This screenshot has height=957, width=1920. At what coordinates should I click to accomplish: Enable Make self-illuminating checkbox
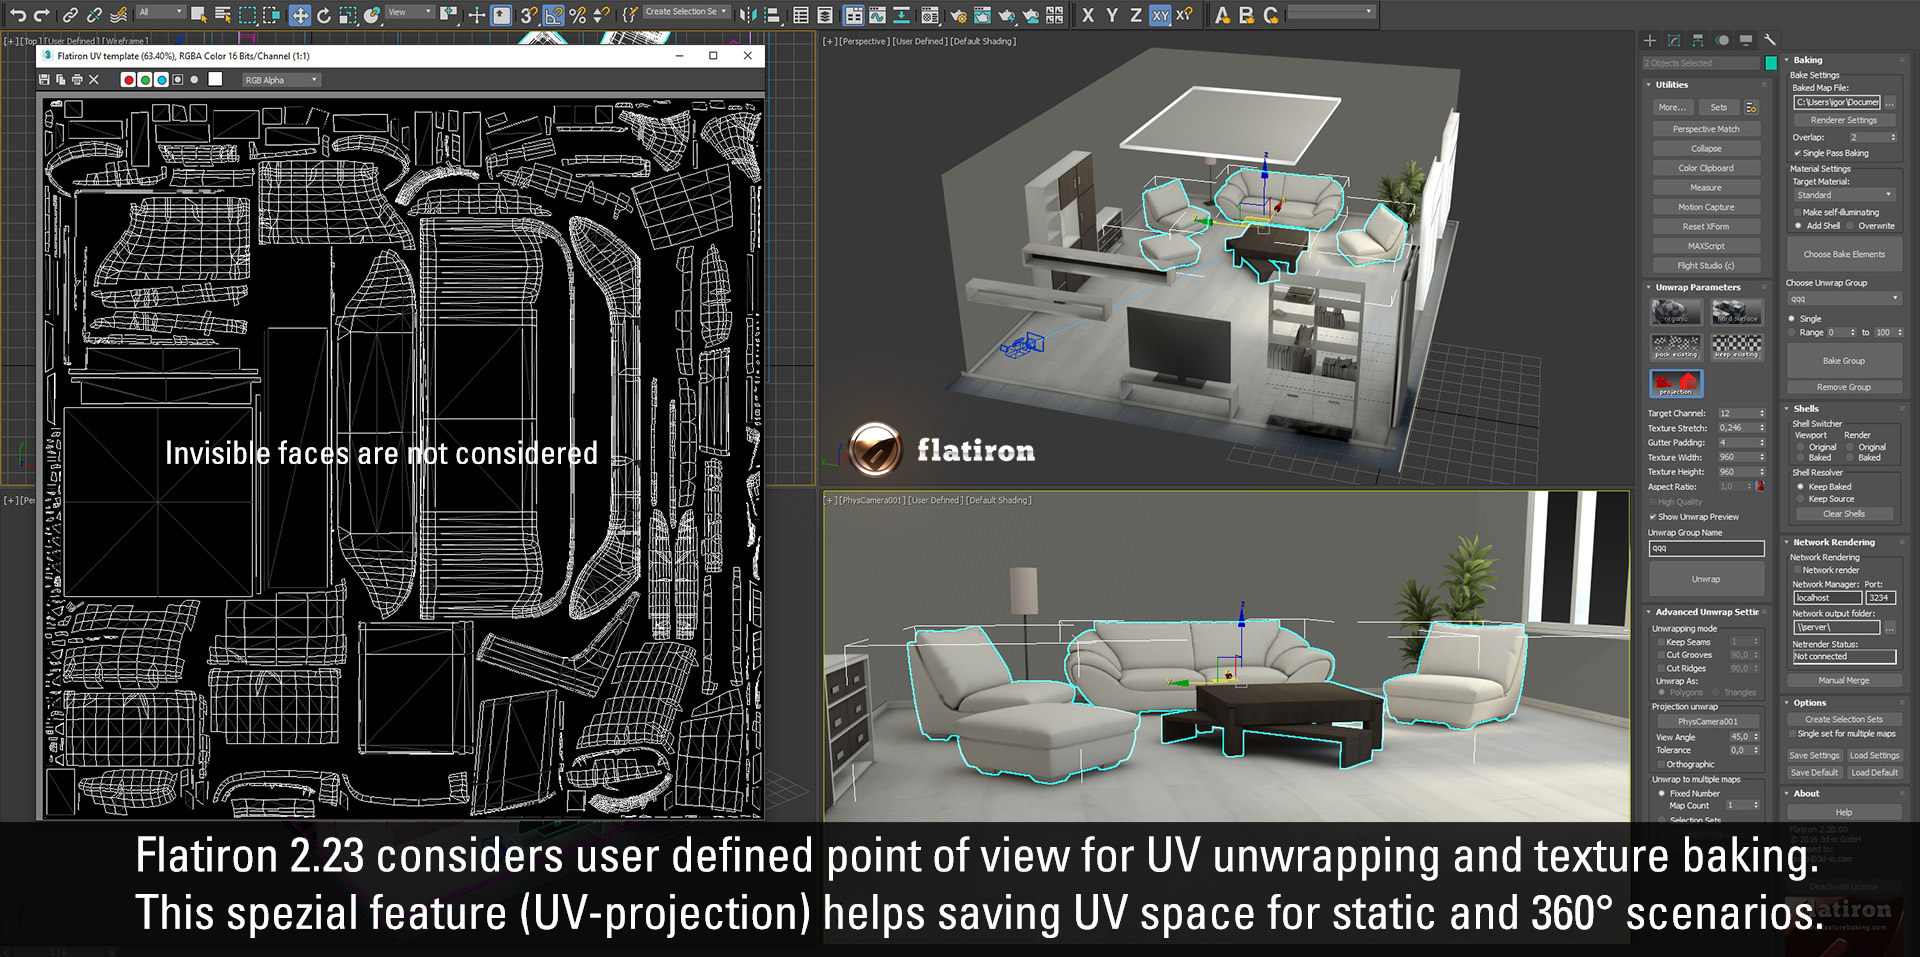(1797, 212)
